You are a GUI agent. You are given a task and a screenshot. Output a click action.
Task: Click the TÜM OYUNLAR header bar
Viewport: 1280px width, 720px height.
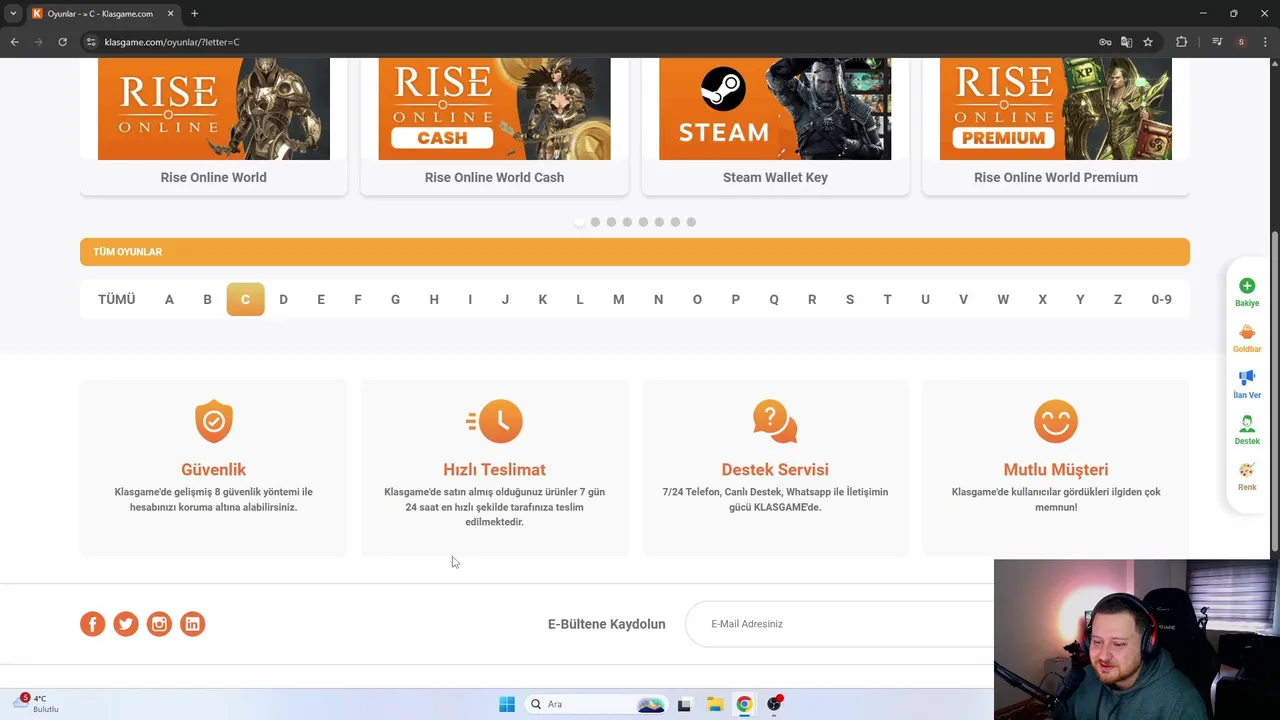click(x=635, y=252)
